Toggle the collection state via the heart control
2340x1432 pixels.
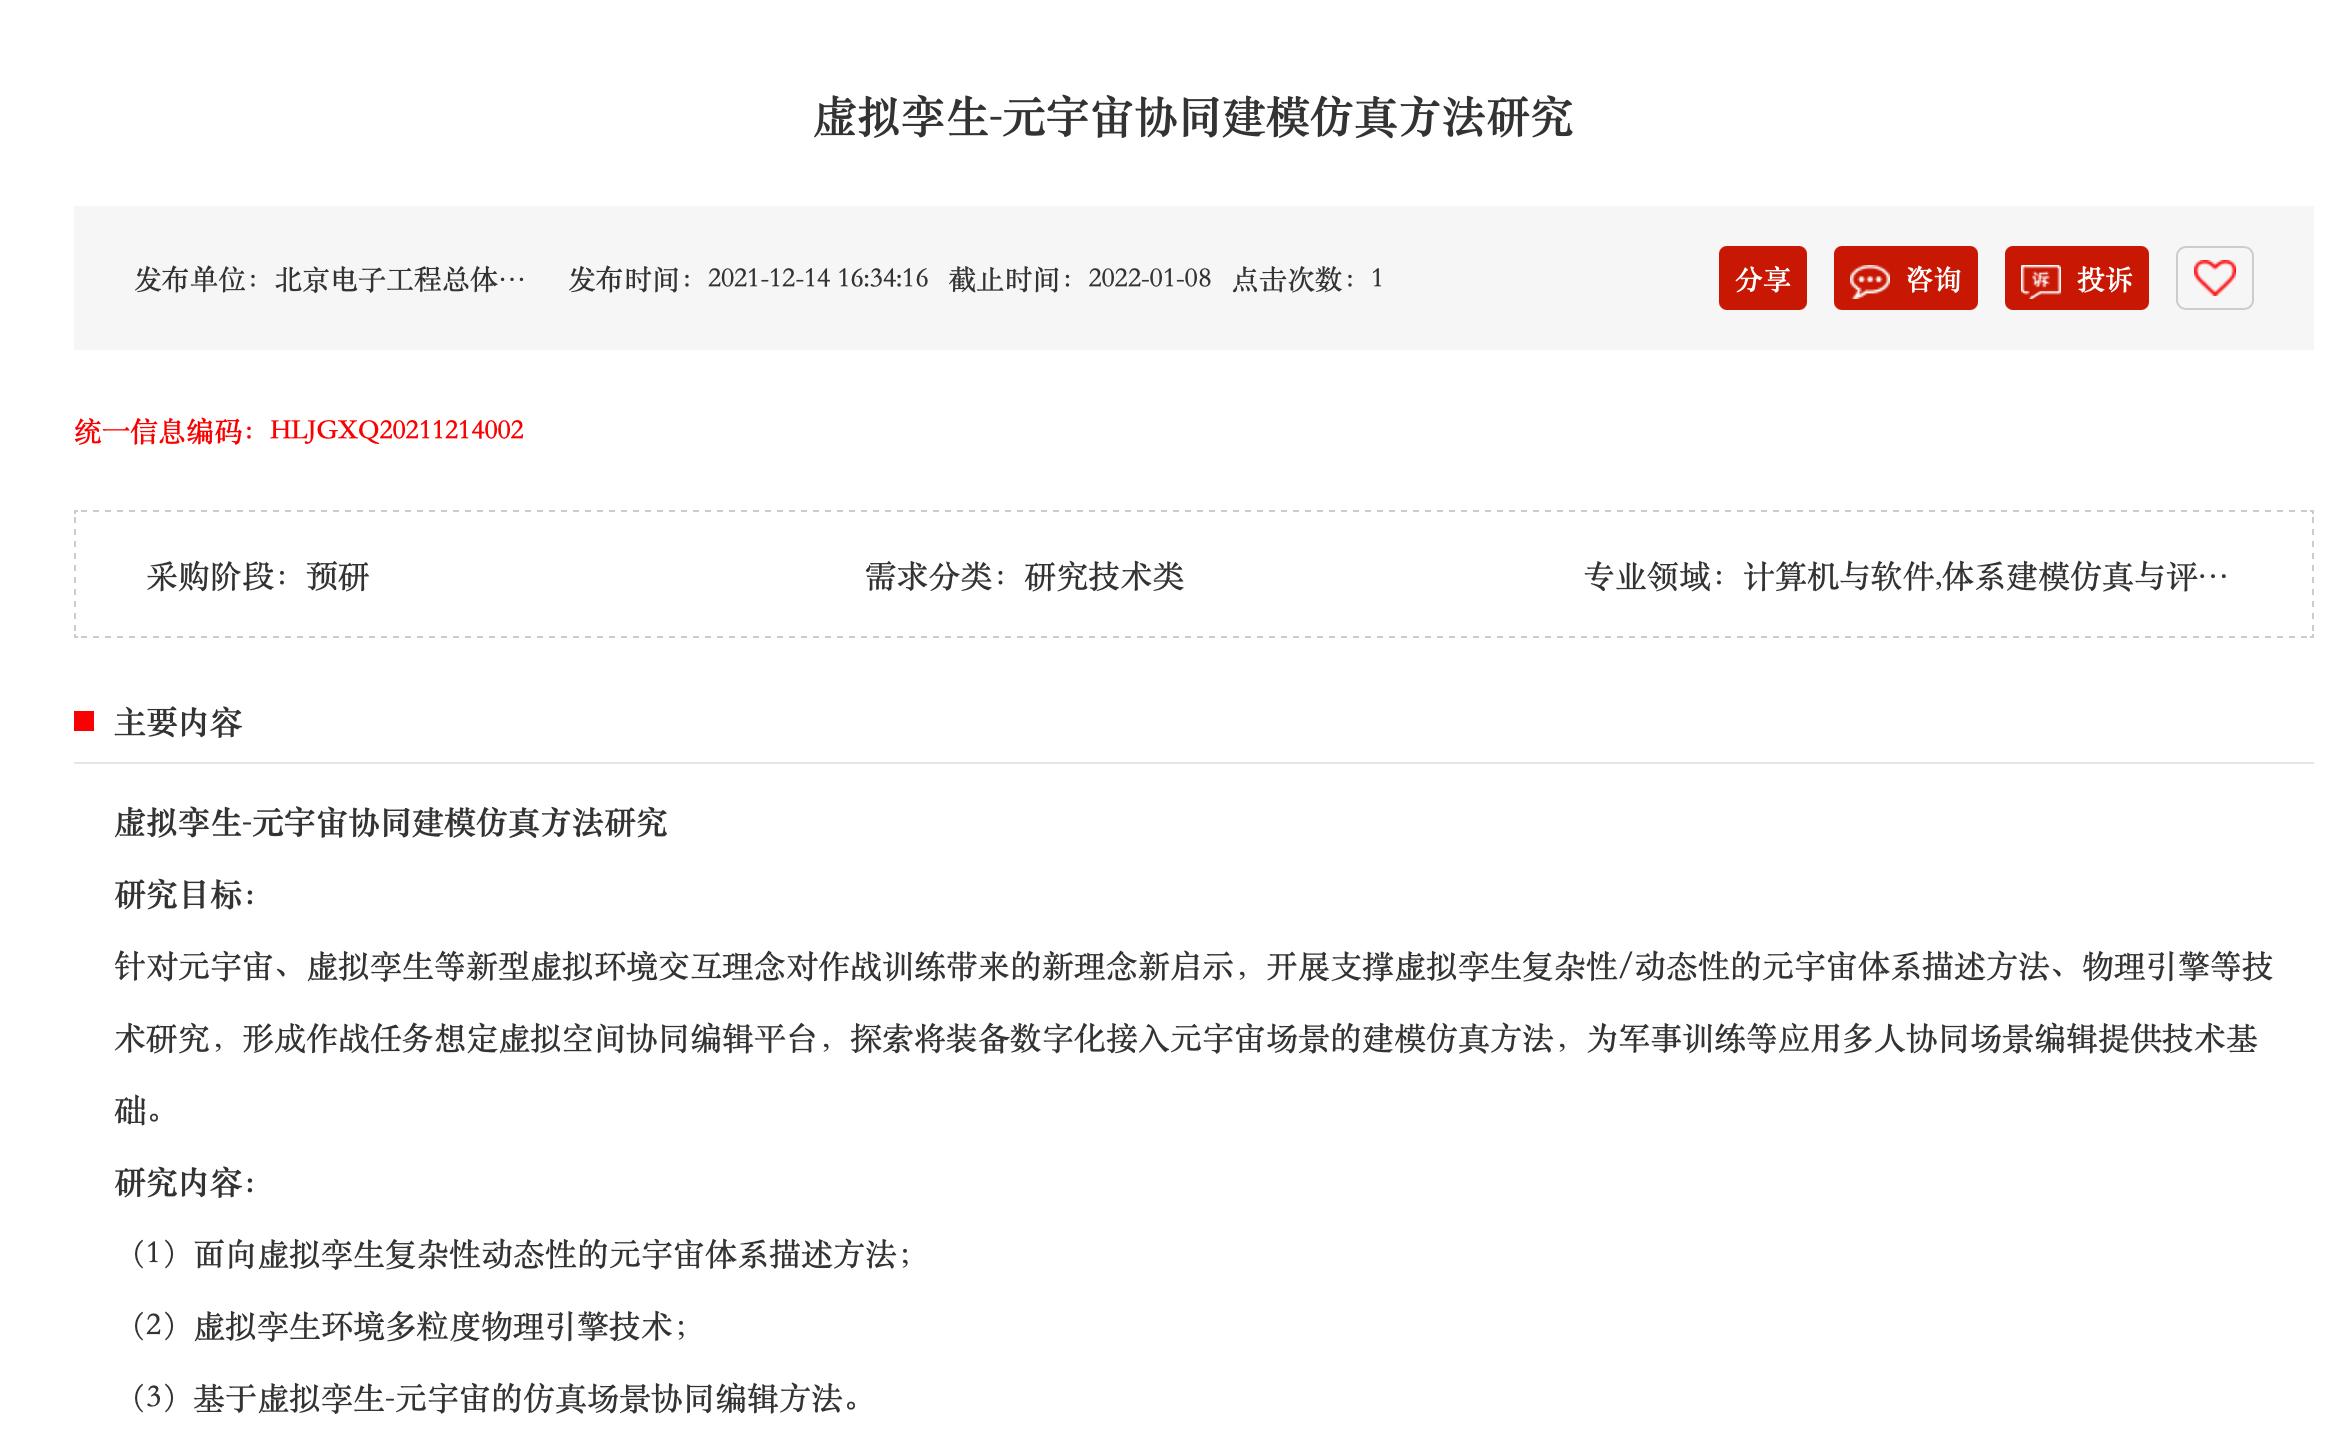(2214, 280)
